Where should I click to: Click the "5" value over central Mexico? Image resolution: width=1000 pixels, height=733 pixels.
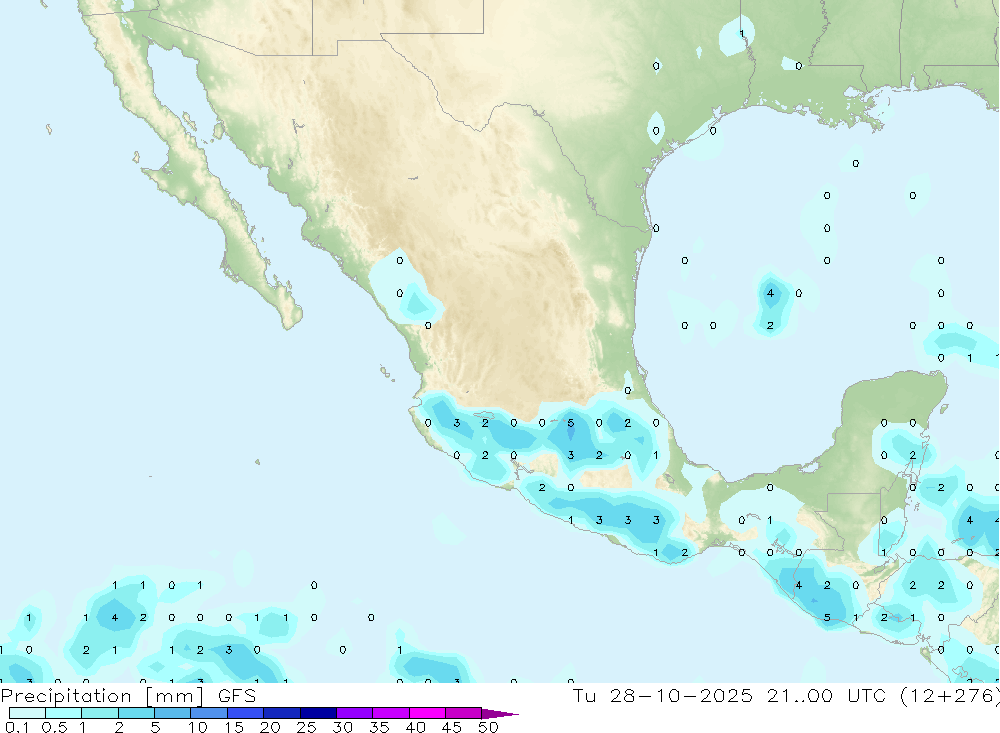tap(571, 423)
